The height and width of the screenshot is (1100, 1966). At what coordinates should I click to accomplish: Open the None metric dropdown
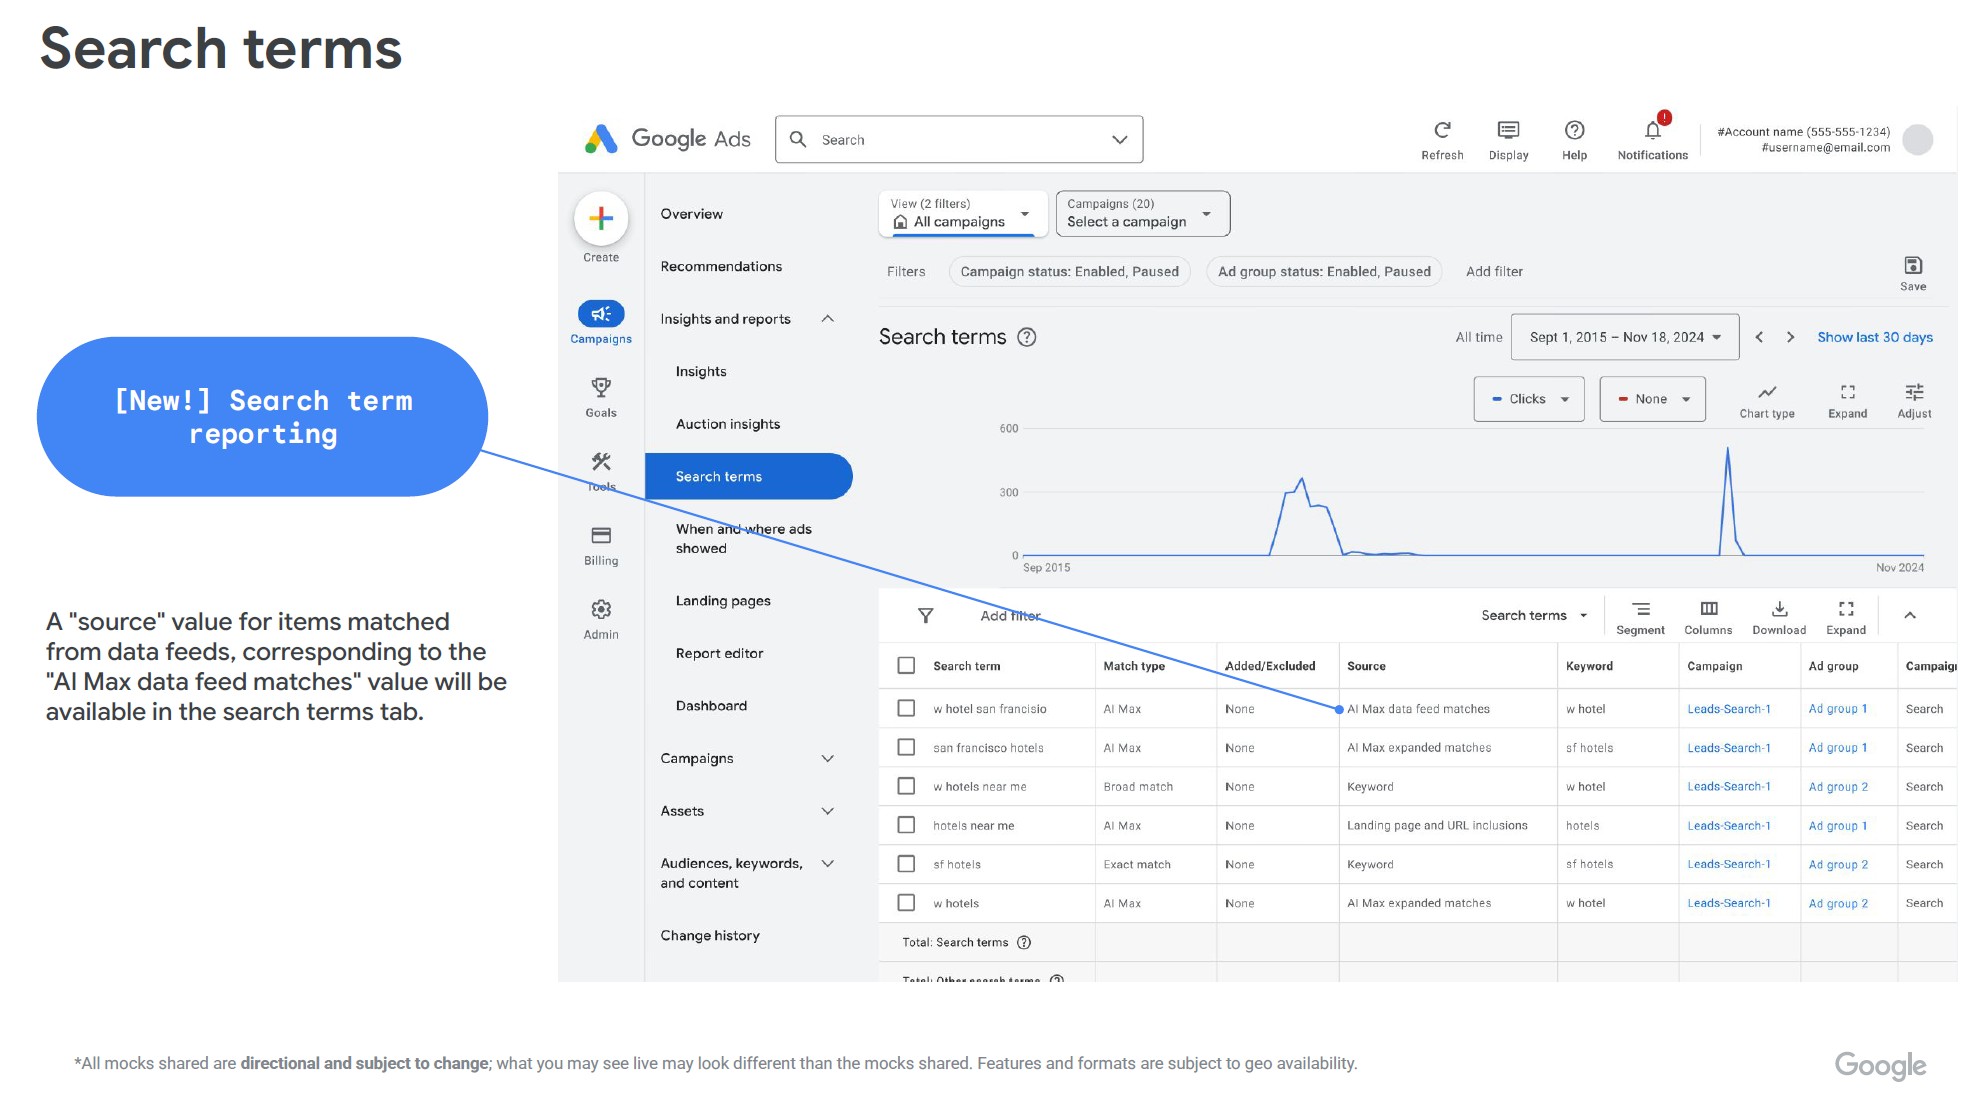pos(1653,399)
